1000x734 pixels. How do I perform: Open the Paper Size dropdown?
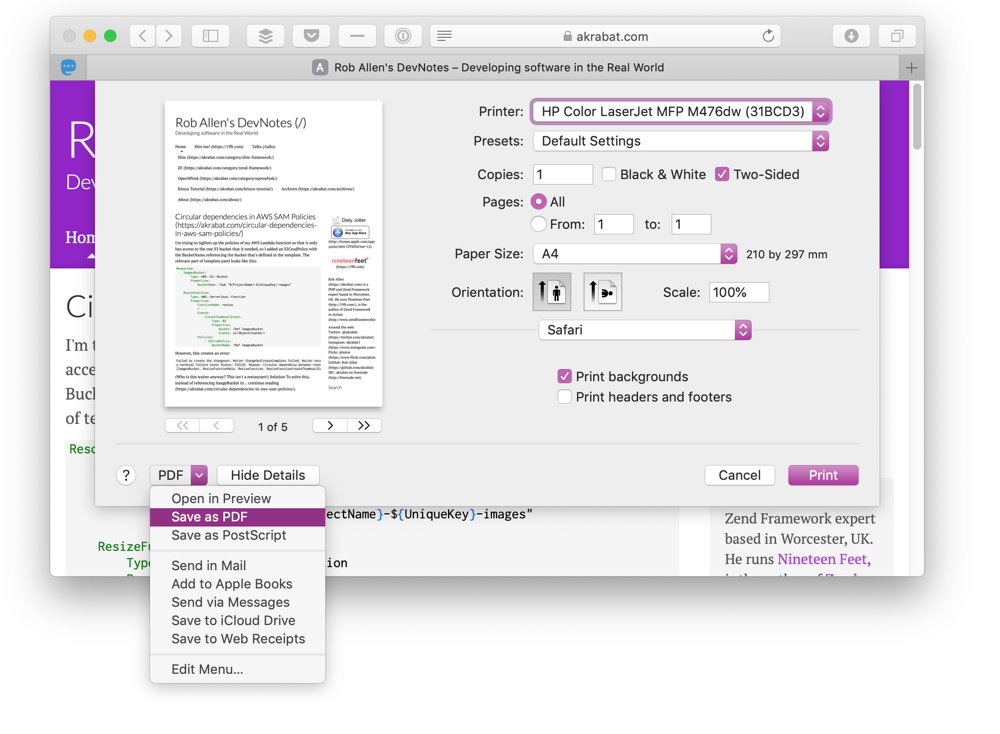coord(635,254)
